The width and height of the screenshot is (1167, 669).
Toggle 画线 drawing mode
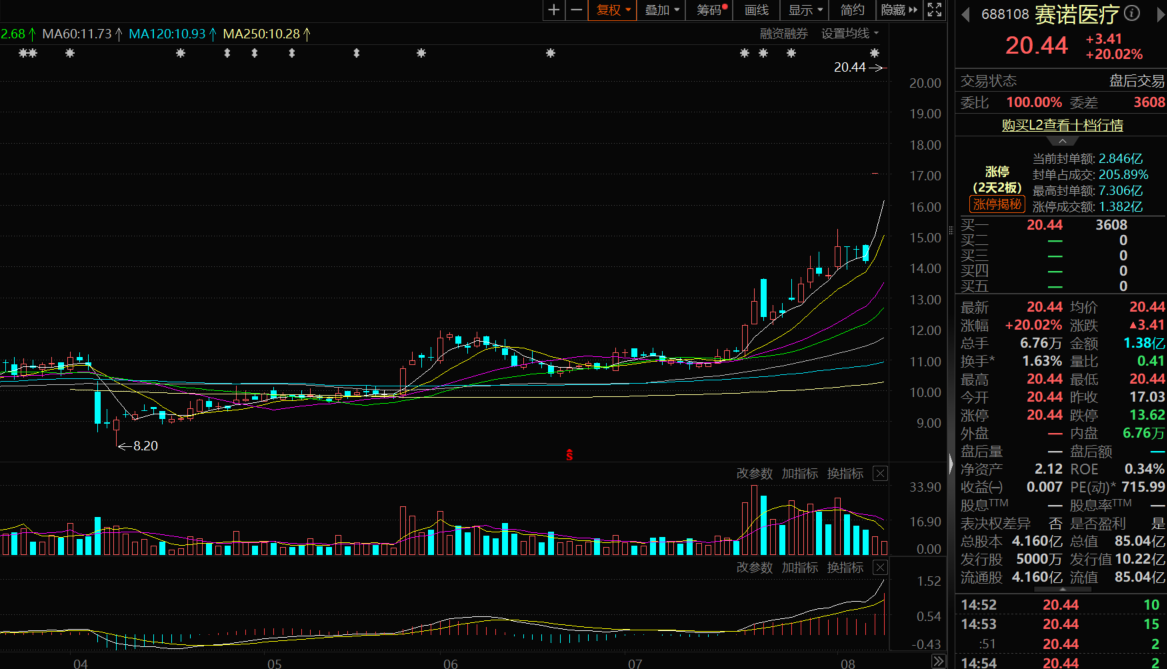click(756, 10)
